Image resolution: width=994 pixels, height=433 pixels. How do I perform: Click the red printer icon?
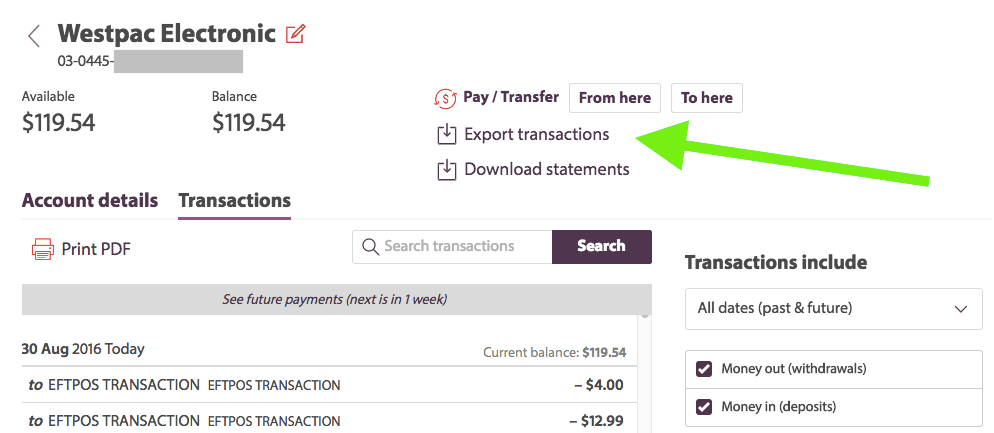(x=42, y=248)
